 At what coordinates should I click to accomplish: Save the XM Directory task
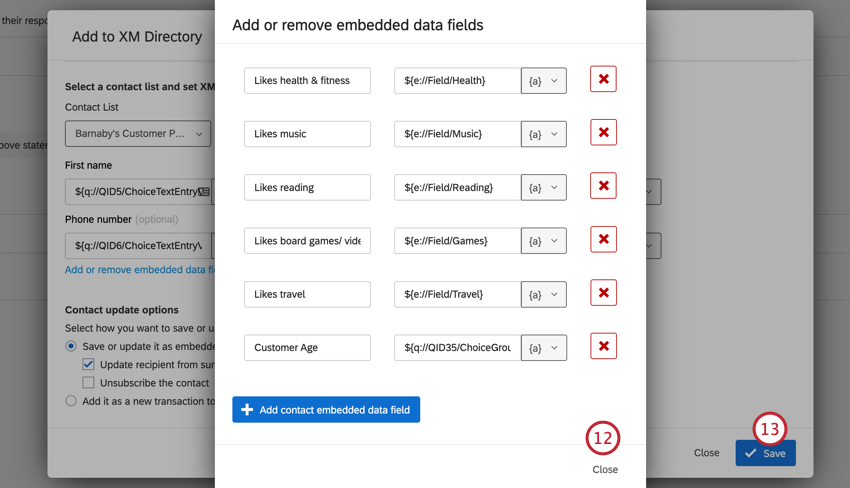[x=765, y=453]
